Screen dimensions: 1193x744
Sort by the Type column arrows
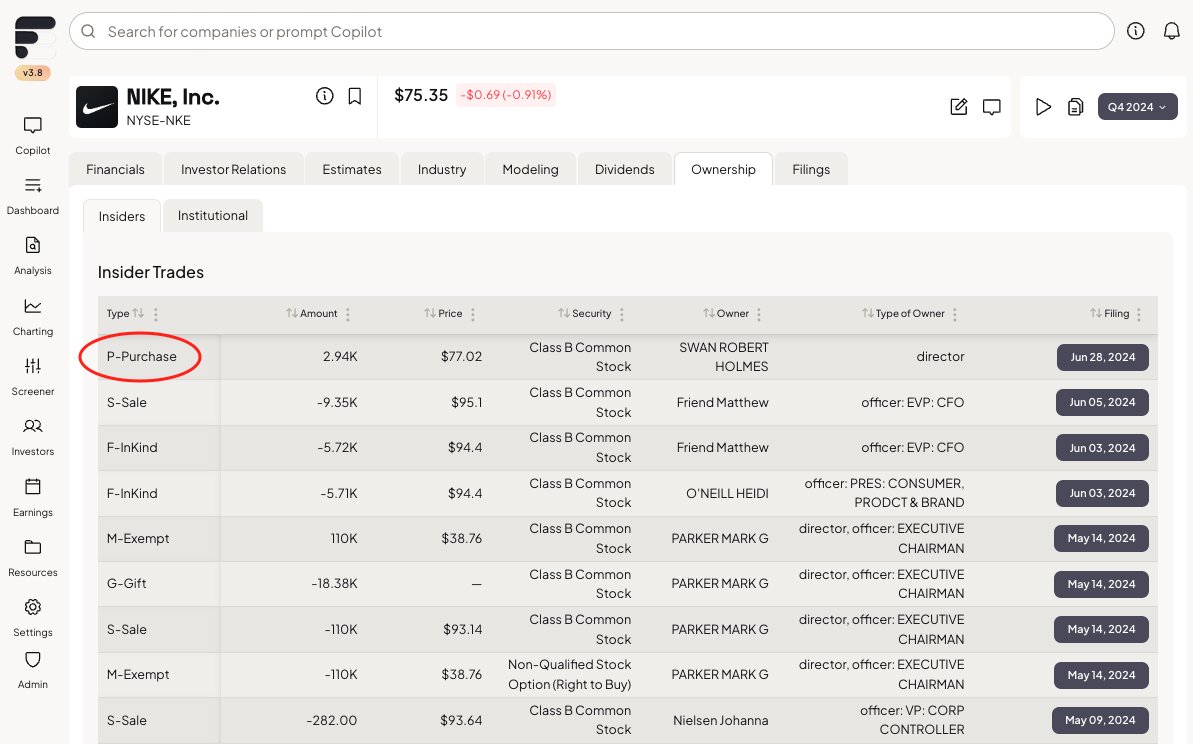pyautogui.click(x=138, y=313)
